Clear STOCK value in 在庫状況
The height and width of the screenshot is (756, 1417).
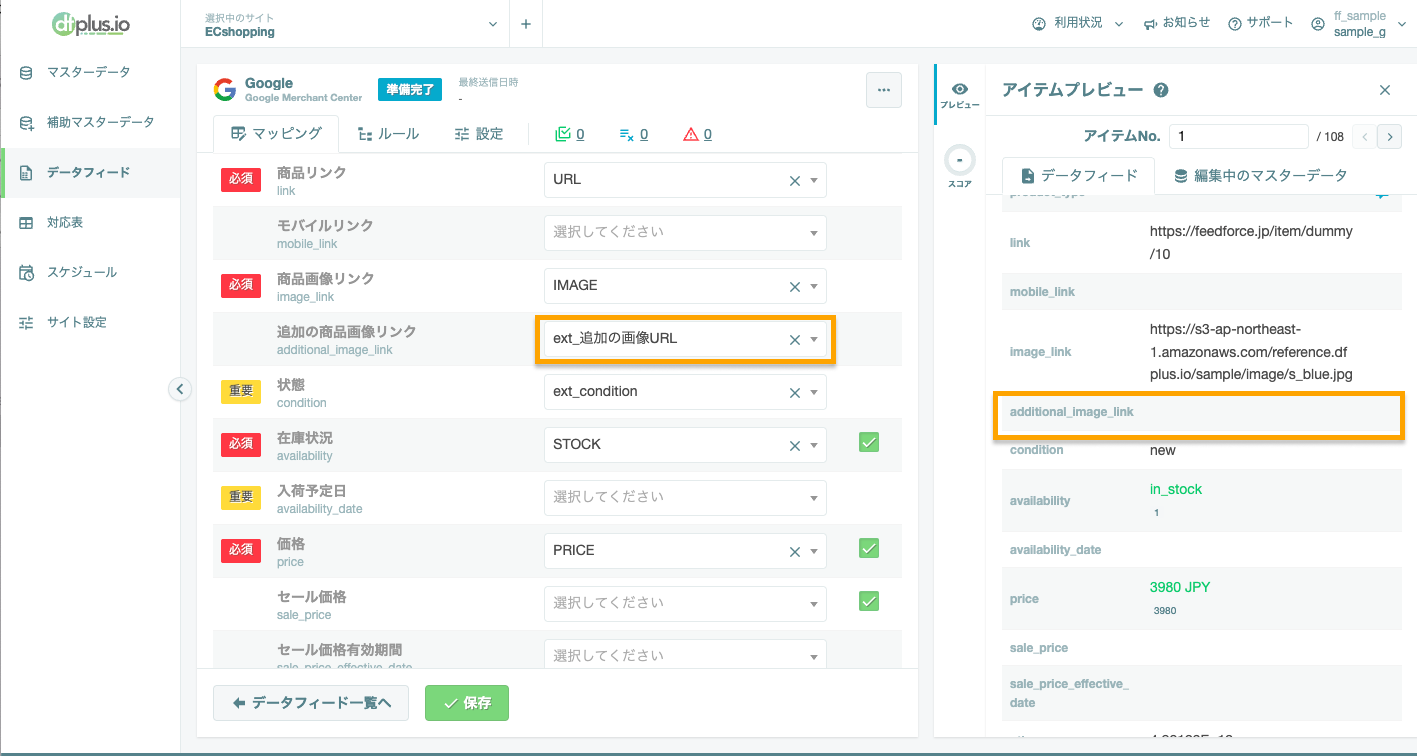point(795,445)
